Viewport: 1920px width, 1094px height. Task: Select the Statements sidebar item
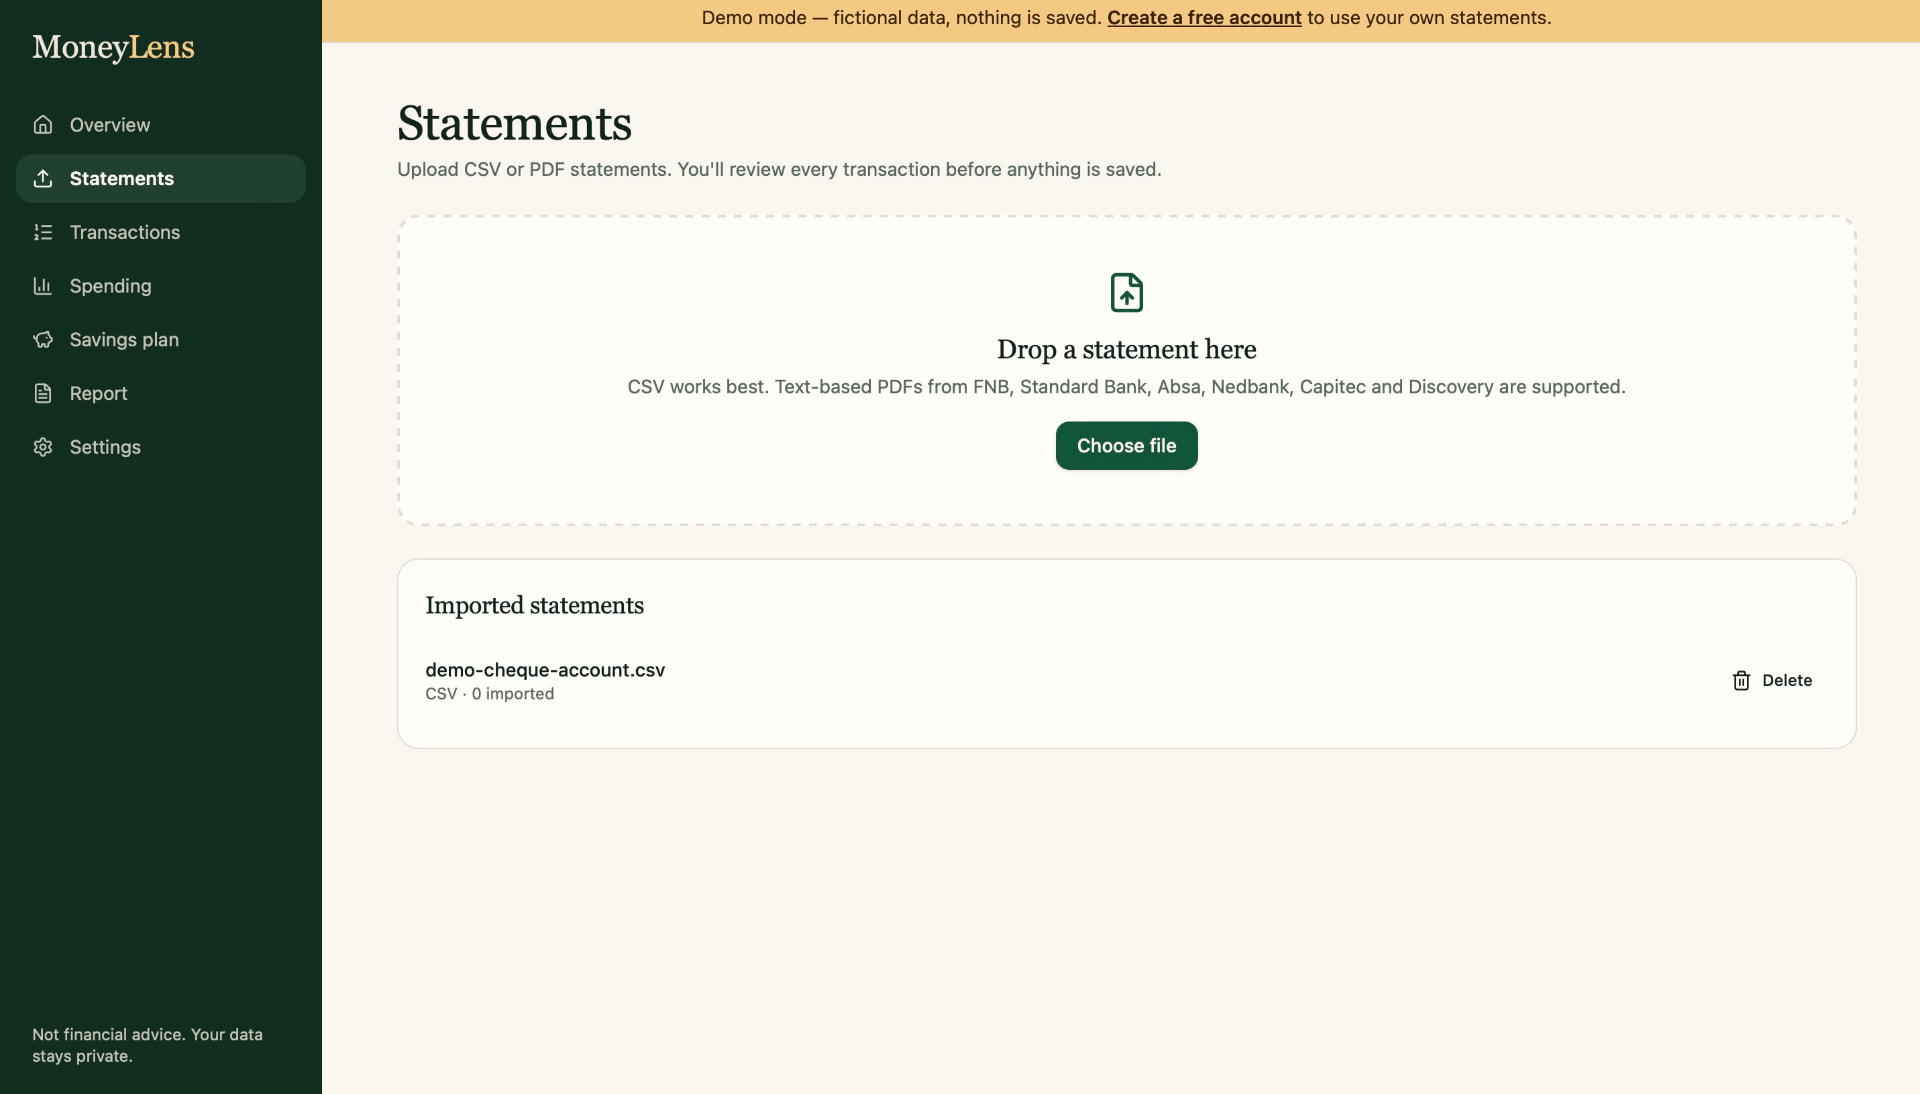161,179
